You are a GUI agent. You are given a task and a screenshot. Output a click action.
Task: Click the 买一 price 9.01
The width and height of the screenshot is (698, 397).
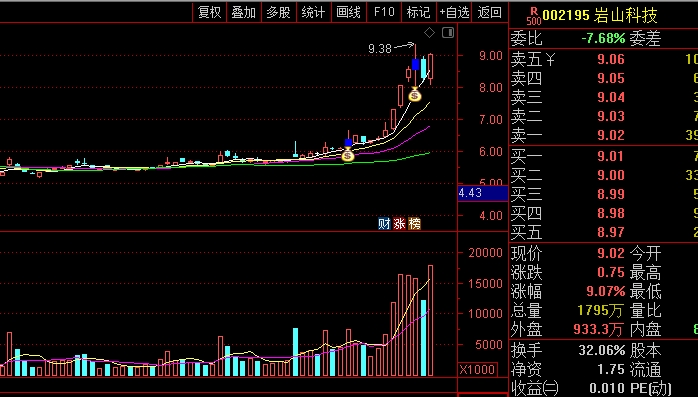pos(611,156)
